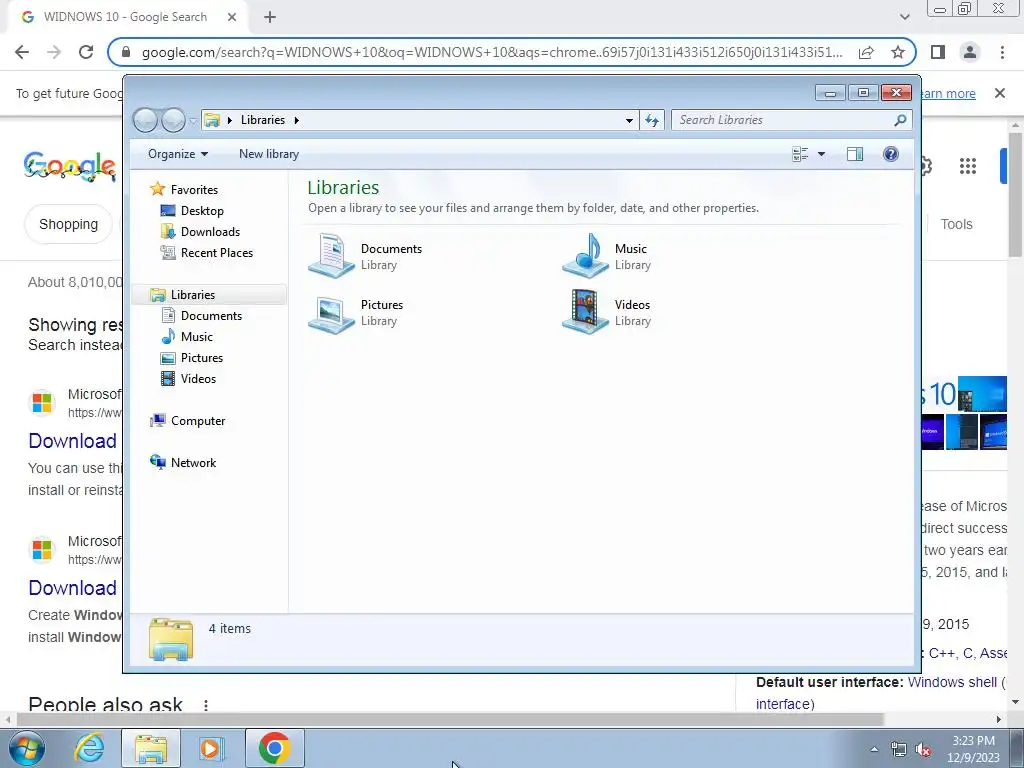Open the Videos library icon in main pane
This screenshot has width=1024, height=768.
click(586, 313)
